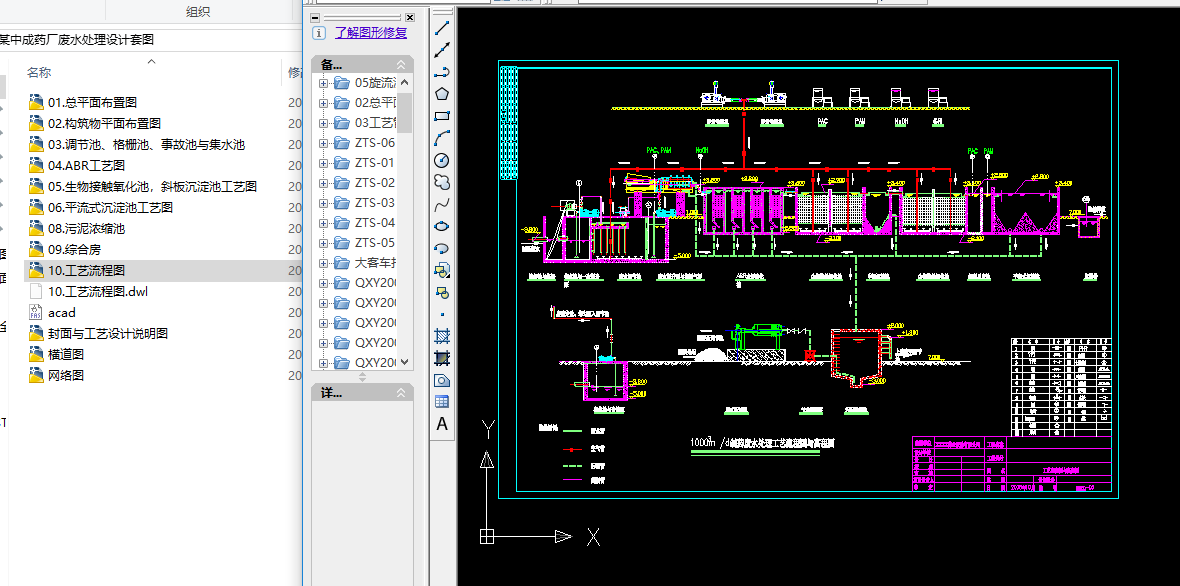This screenshot has height=586, width=1180.
Task: Click the Arc drawing tool
Action: [441, 138]
